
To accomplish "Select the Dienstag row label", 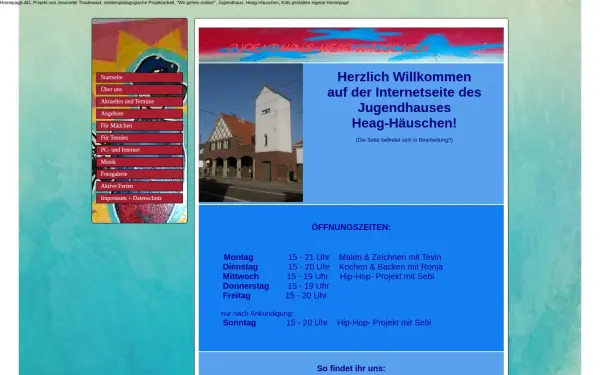I will point(240,267).
